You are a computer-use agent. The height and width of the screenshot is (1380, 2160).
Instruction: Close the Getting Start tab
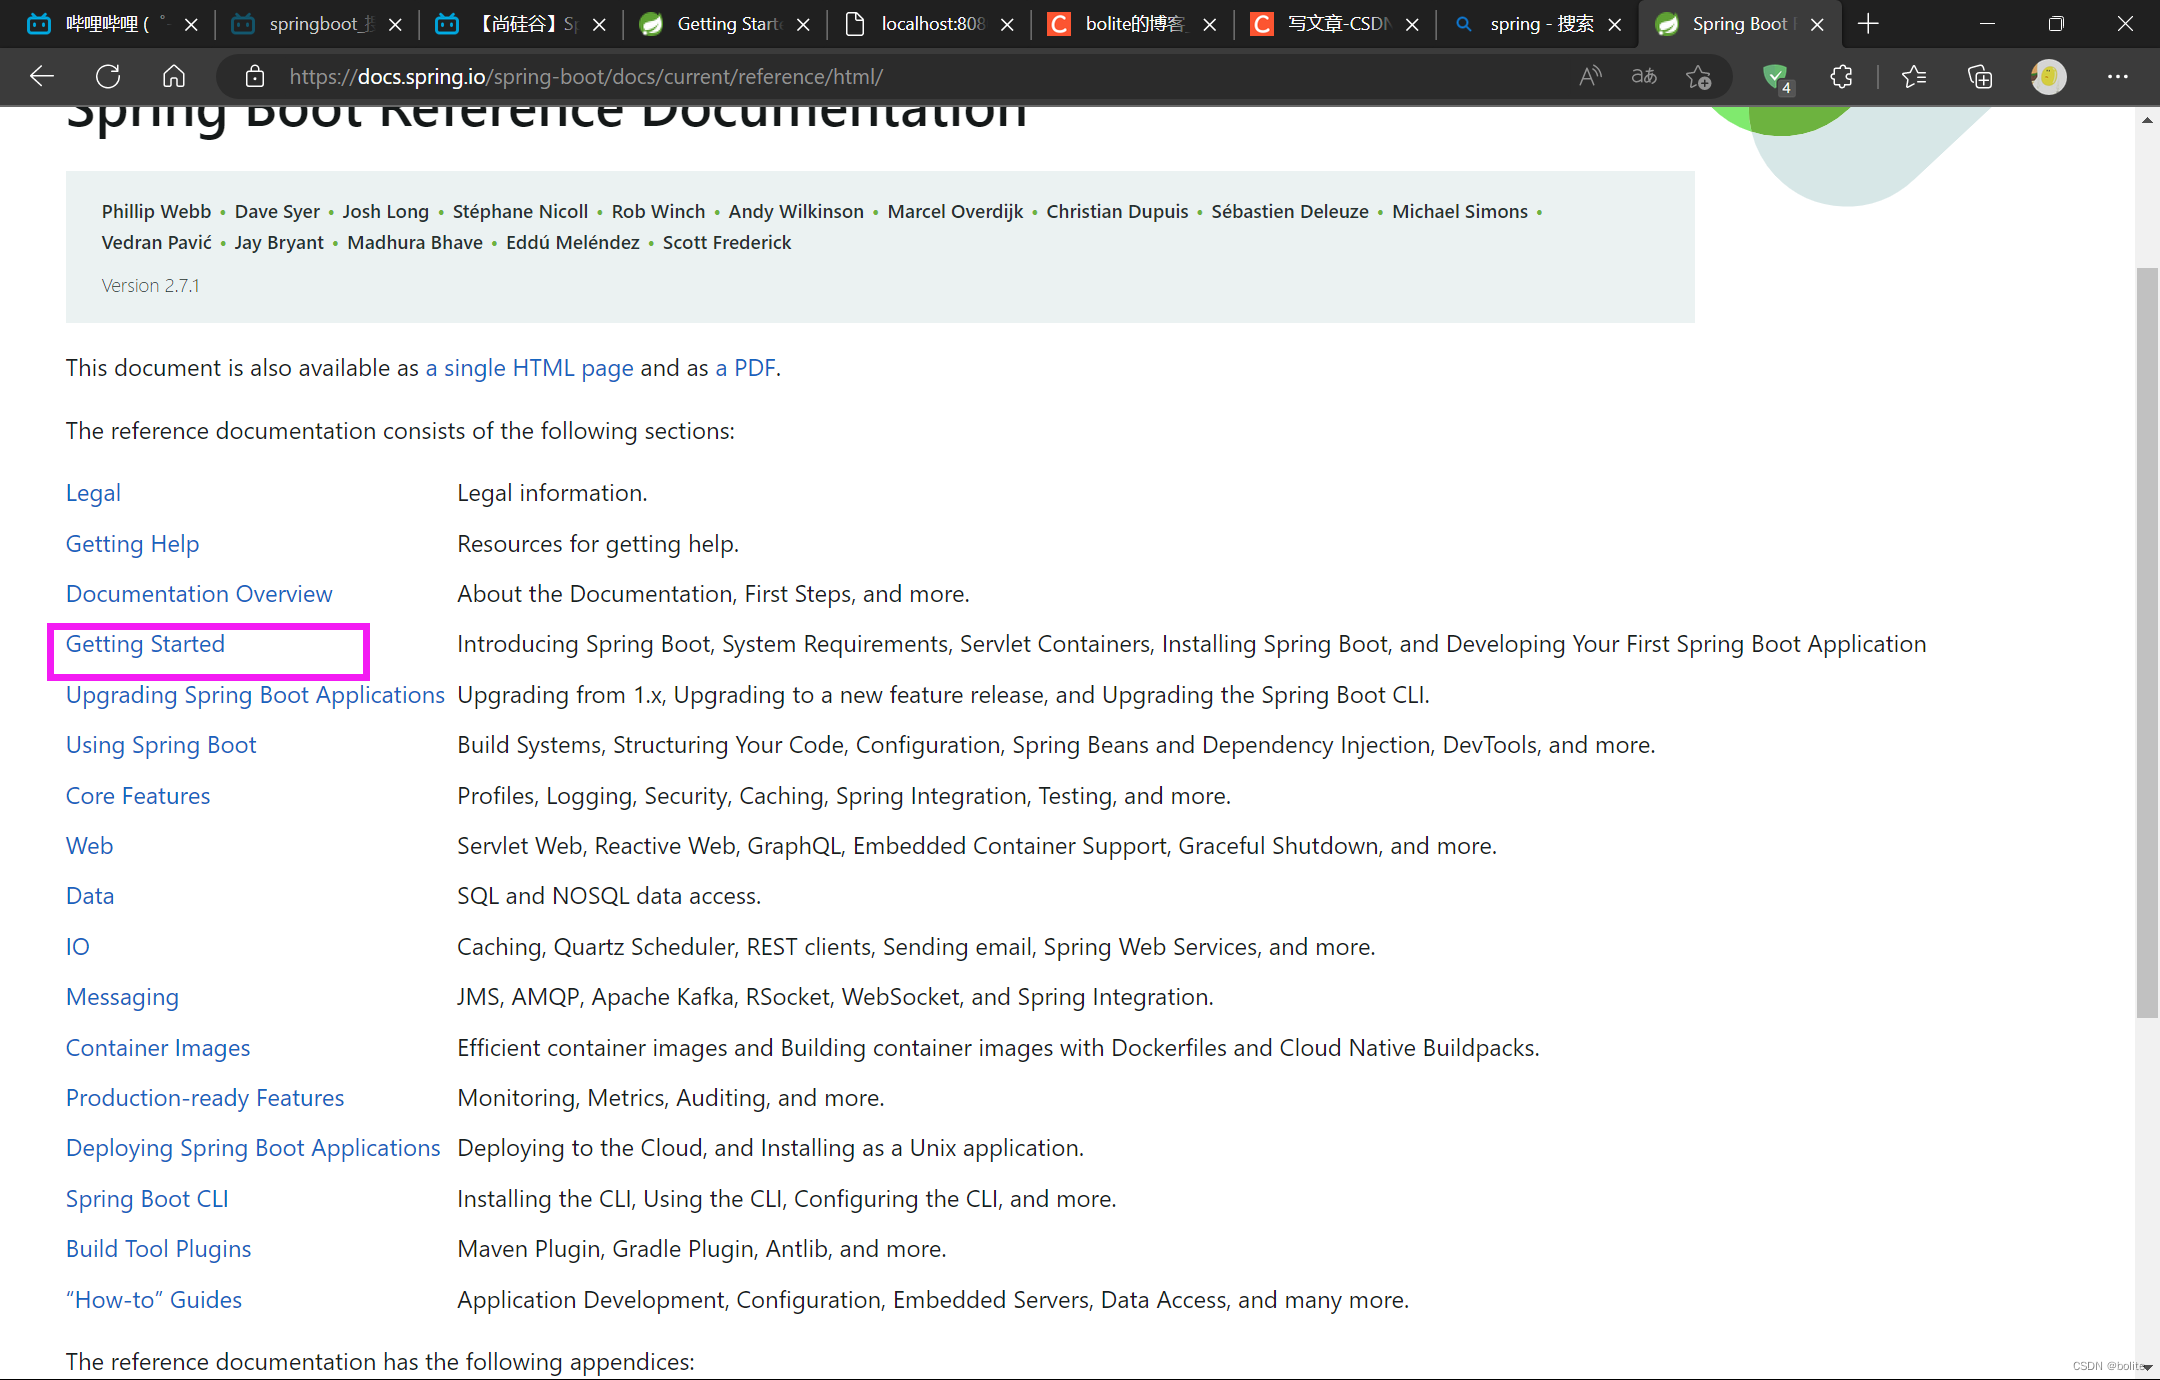(x=803, y=24)
